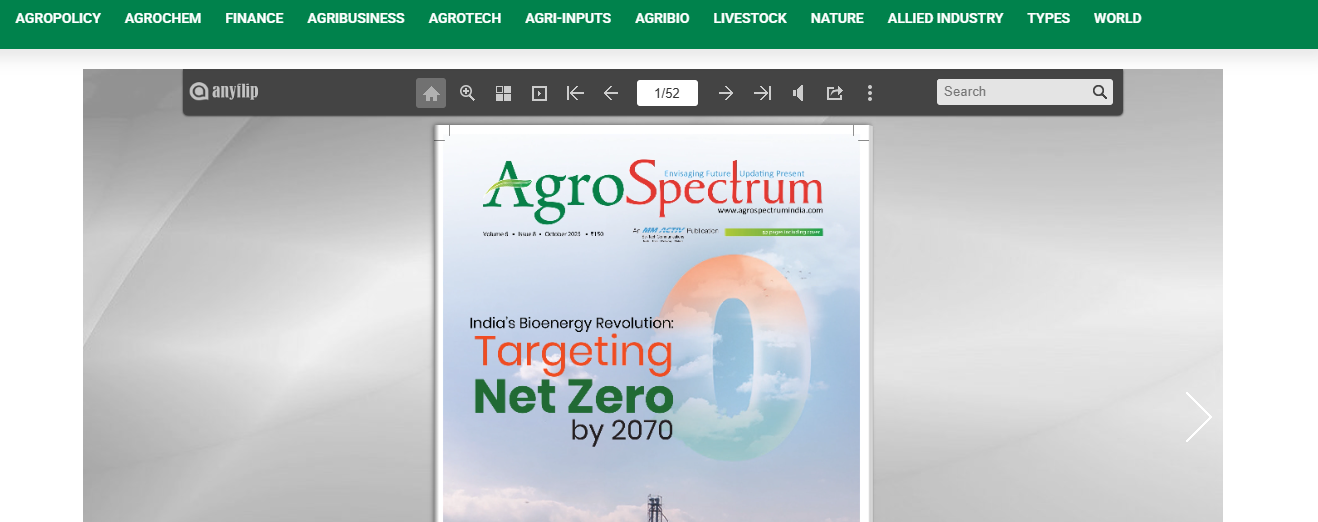Image resolution: width=1318 pixels, height=522 pixels.
Task: Click the Home icon in the flipbook toolbar
Action: [x=431, y=93]
